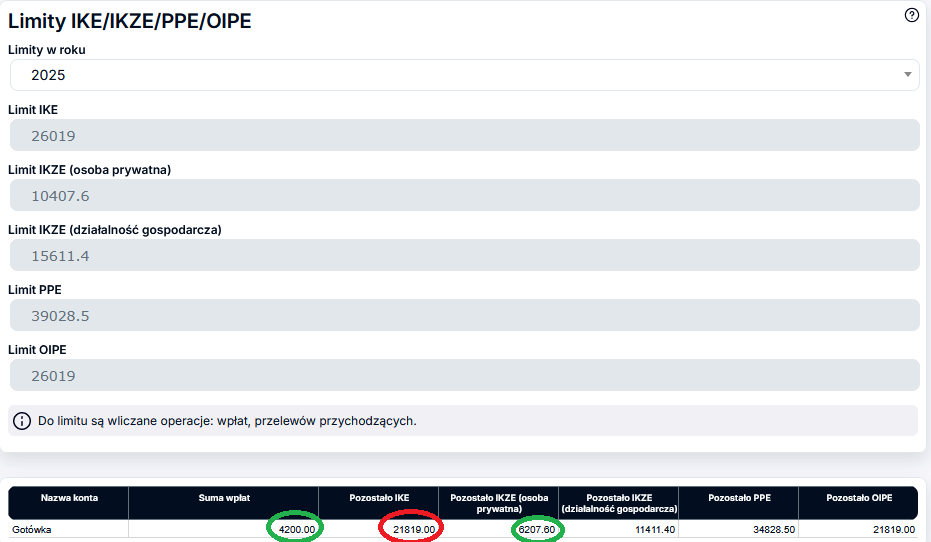The image size is (931, 542).
Task: Click the 'Pozostało IKE' column header
Action: coord(378,497)
